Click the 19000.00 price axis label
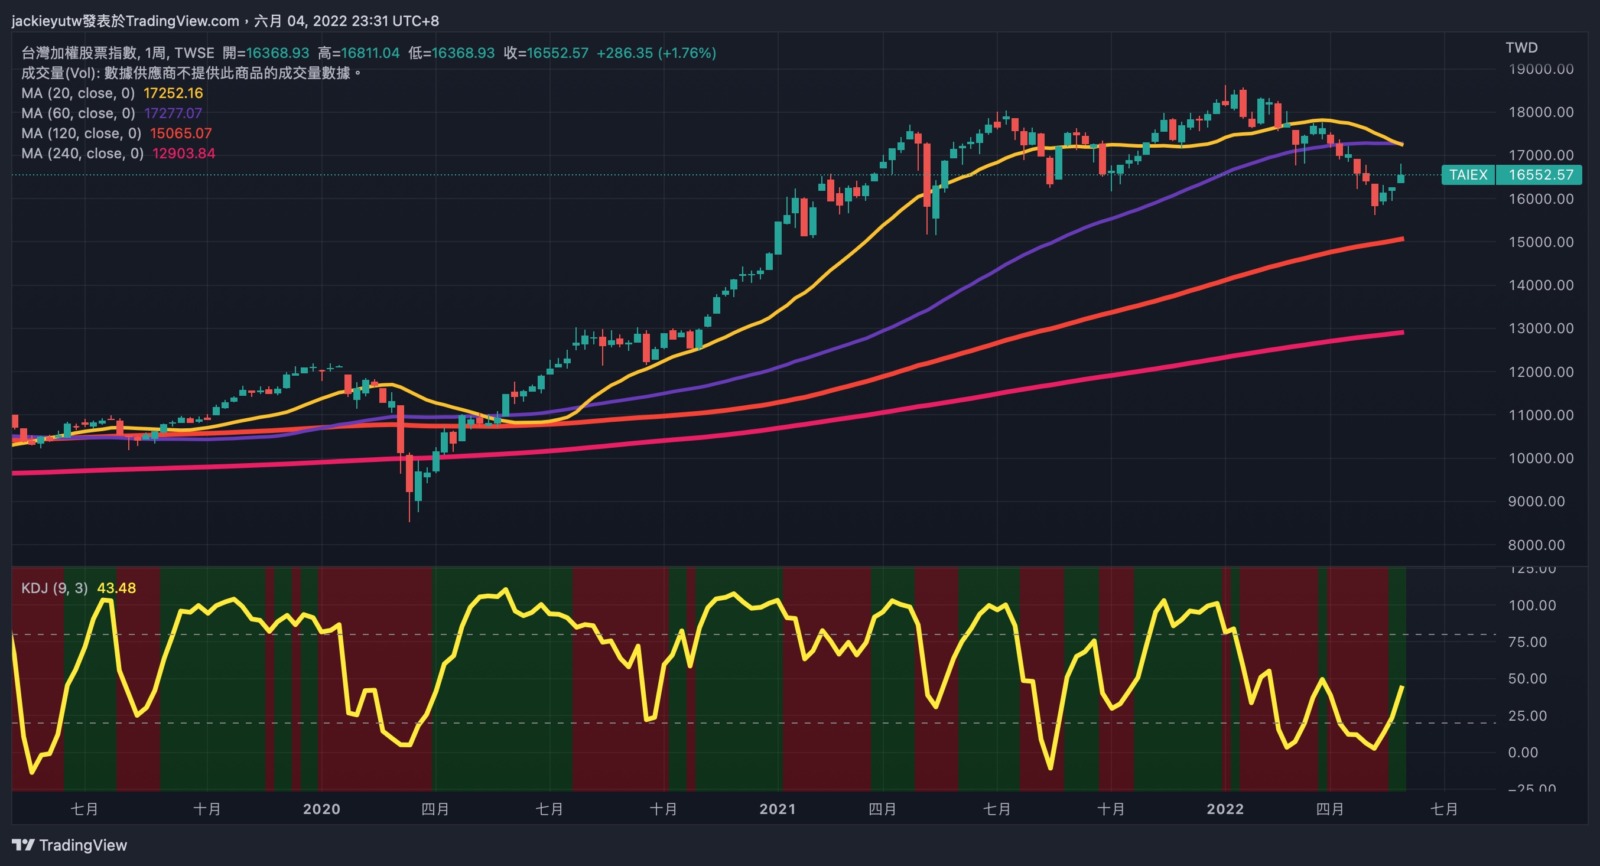This screenshot has height=866, width=1600. [x=1540, y=69]
